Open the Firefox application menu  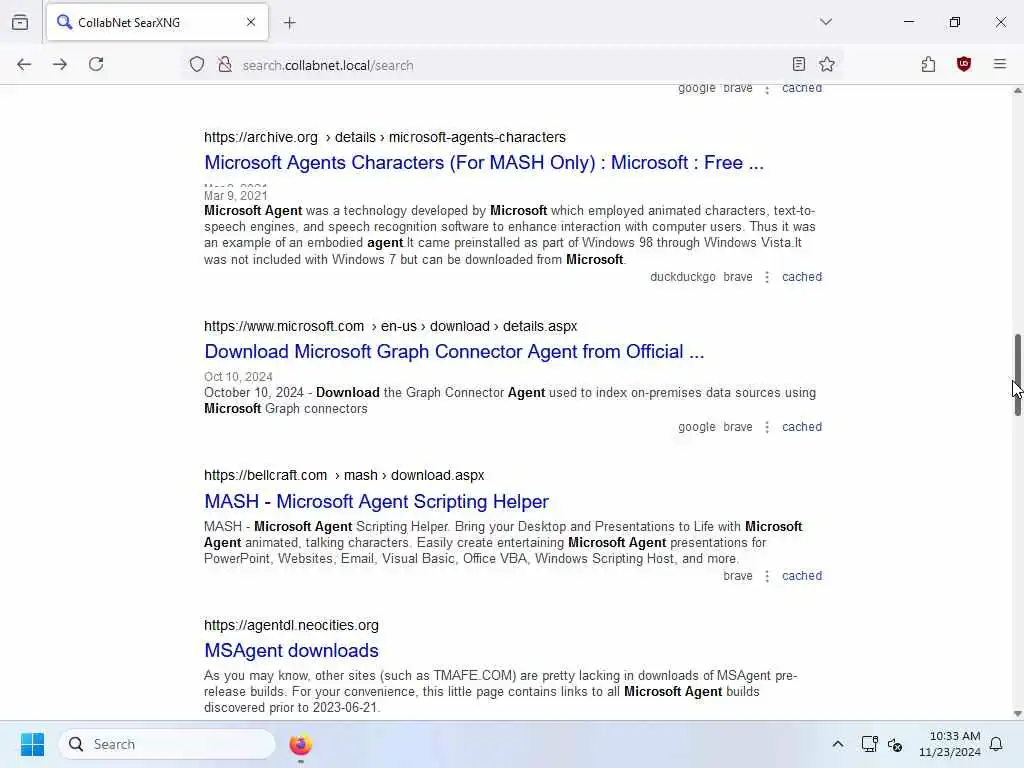1000,64
